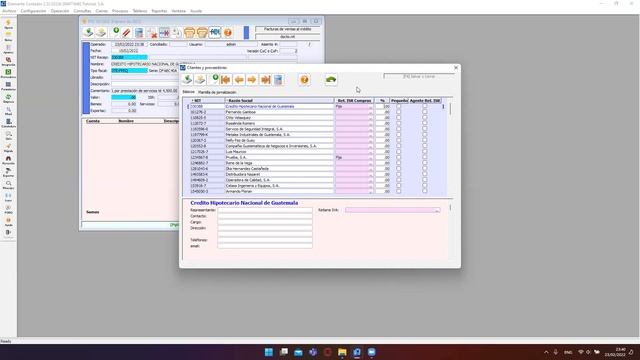Open help icon in Clientes dialog toolbar
The height and width of the screenshot is (360, 640).
tap(304, 80)
